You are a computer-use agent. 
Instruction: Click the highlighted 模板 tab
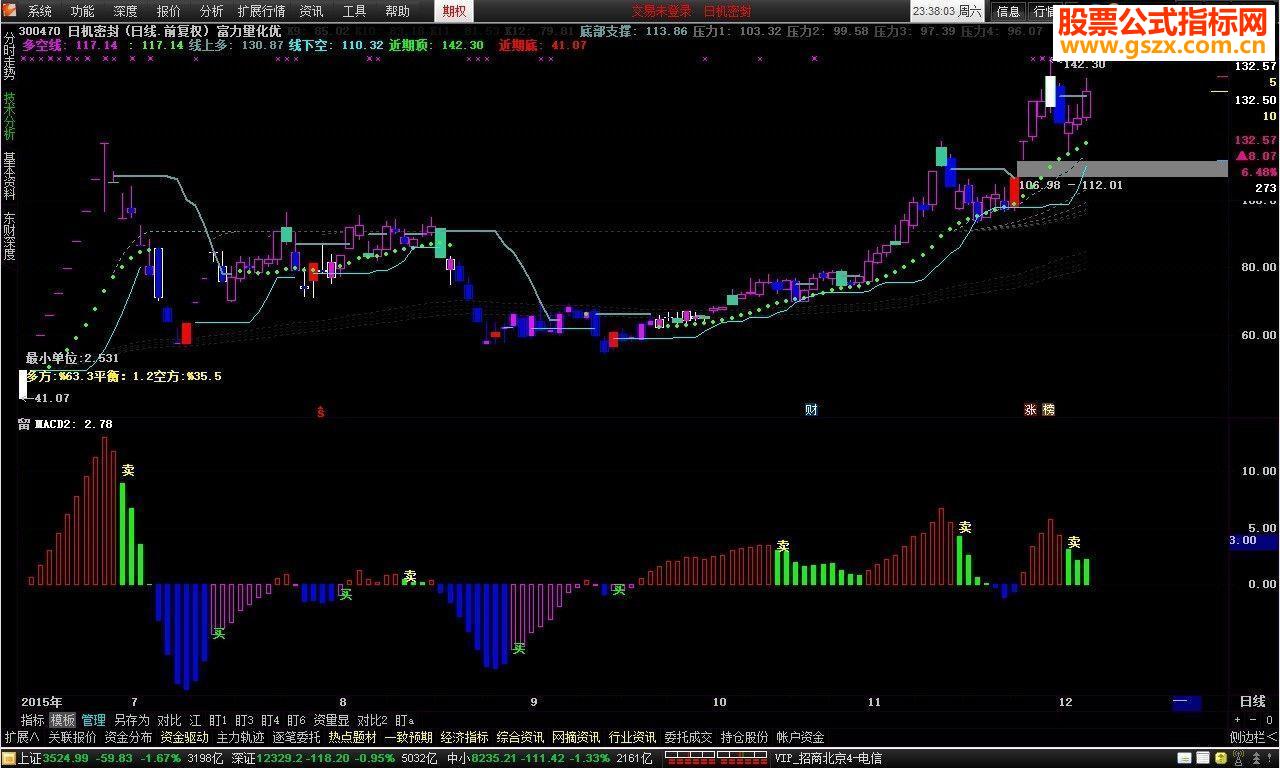coord(63,720)
